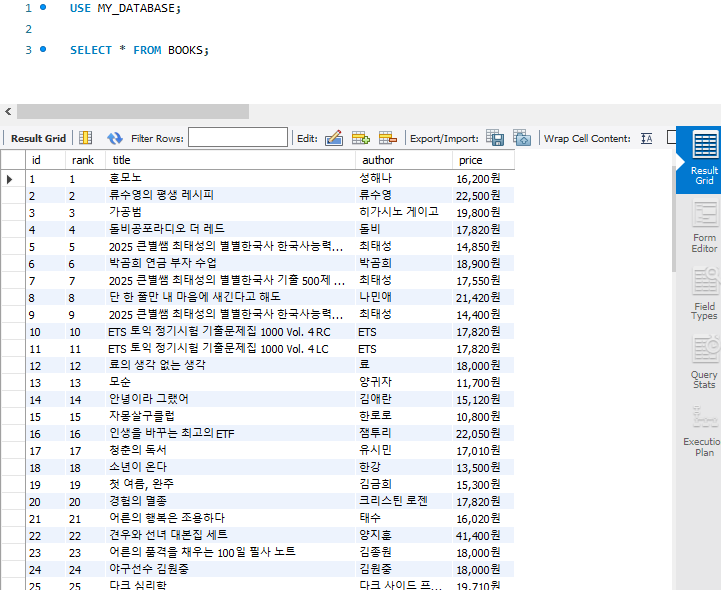Click the edit current row pencil icon
Screen dimensions: 721x590
pyautogui.click(x=334, y=138)
